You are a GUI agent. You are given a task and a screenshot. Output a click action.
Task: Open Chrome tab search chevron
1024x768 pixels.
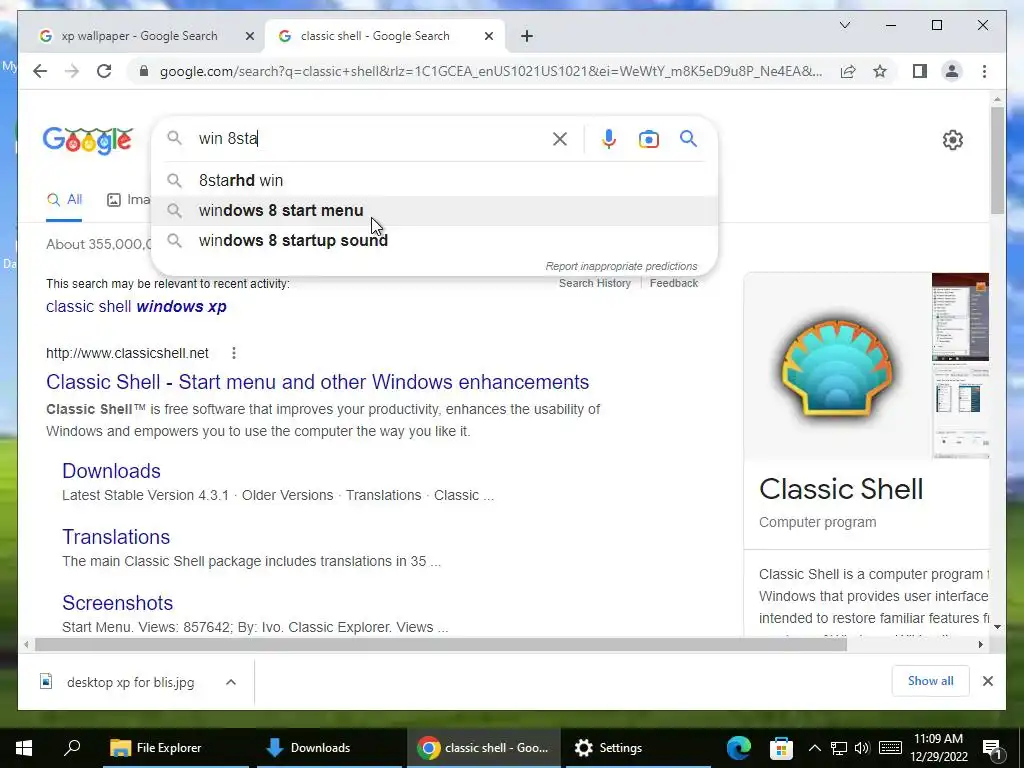point(844,25)
